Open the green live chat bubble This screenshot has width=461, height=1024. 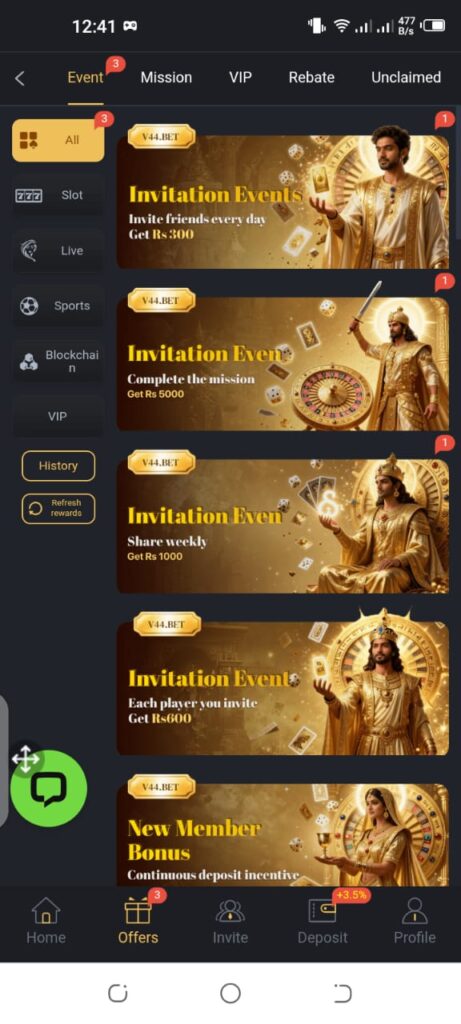(x=49, y=788)
